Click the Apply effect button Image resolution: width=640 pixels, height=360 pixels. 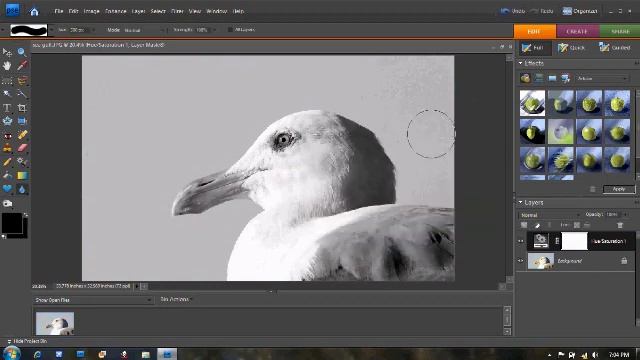pyautogui.click(x=619, y=189)
